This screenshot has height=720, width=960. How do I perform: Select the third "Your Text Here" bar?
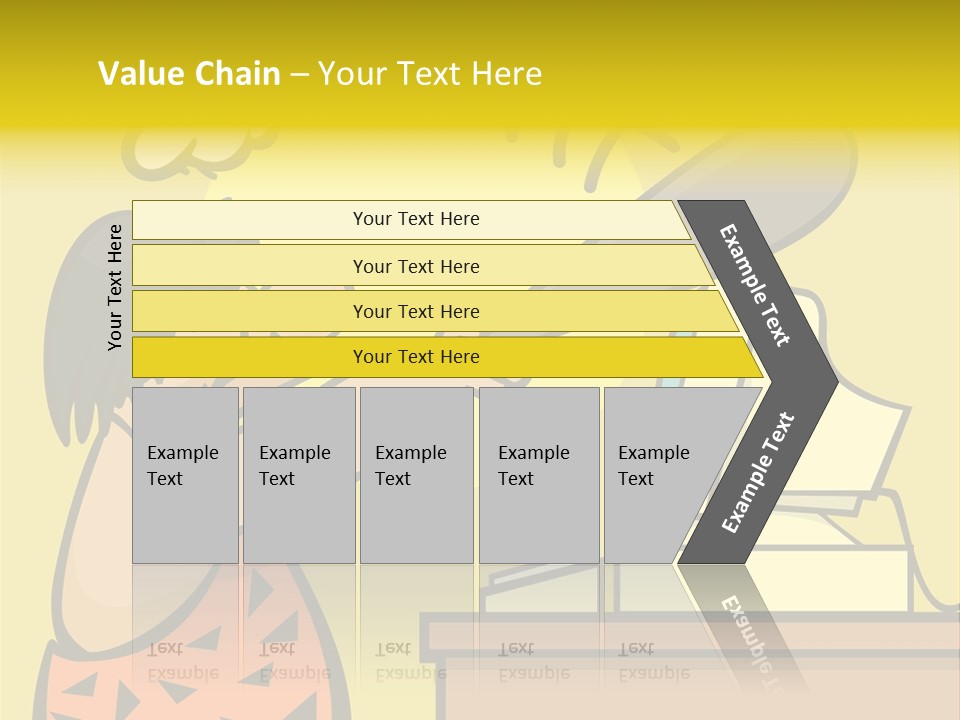point(416,311)
